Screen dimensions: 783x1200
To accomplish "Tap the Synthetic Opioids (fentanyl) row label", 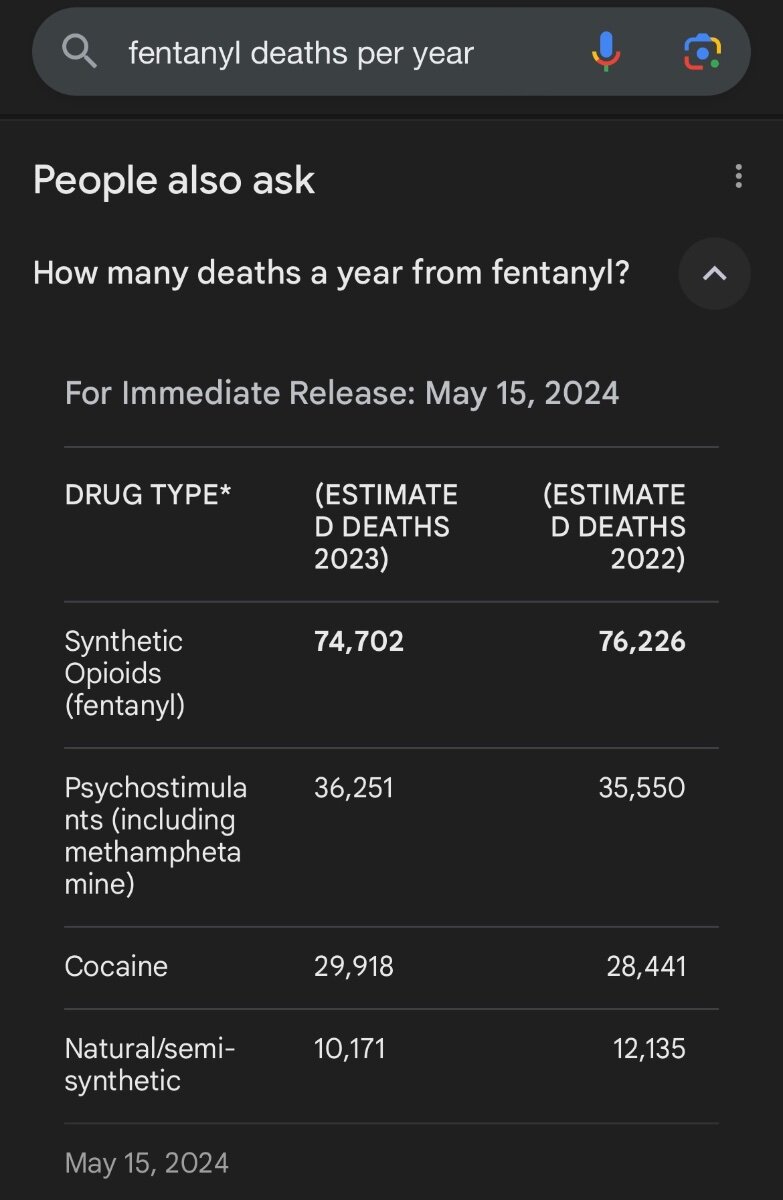I will point(125,674).
